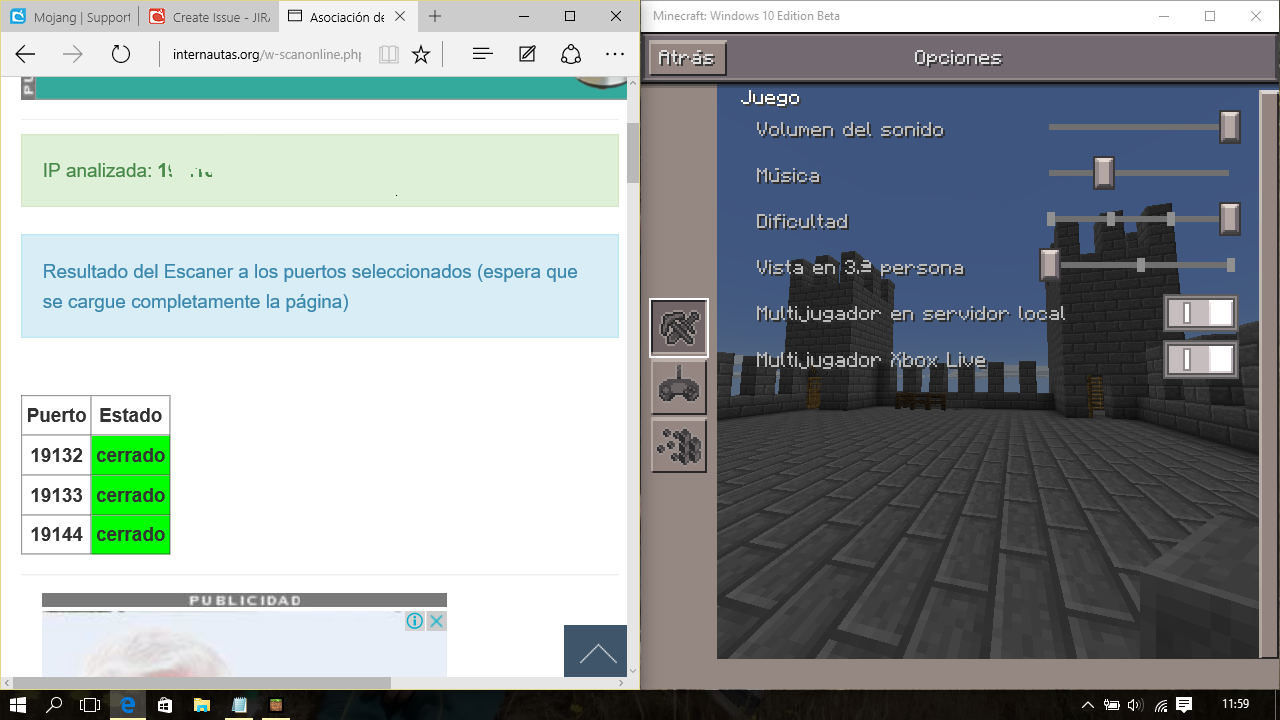Image resolution: width=1280 pixels, height=720 pixels.
Task: Check battery status in the system tray
Action: pyautogui.click(x=1112, y=705)
